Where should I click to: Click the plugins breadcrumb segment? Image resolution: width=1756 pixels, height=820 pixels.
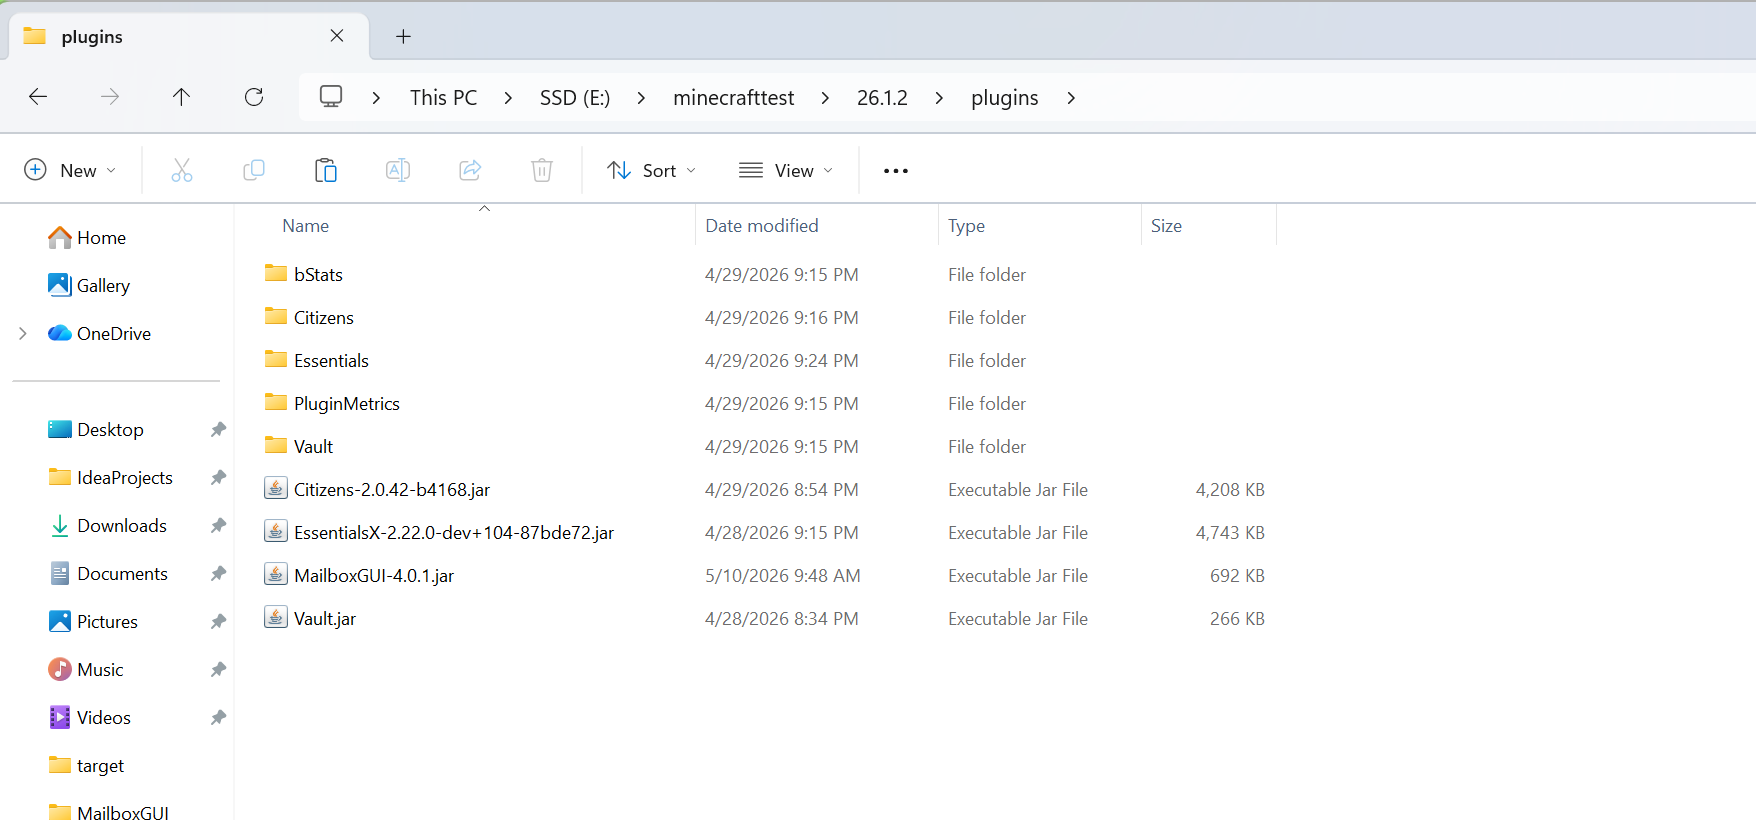coord(1004,98)
